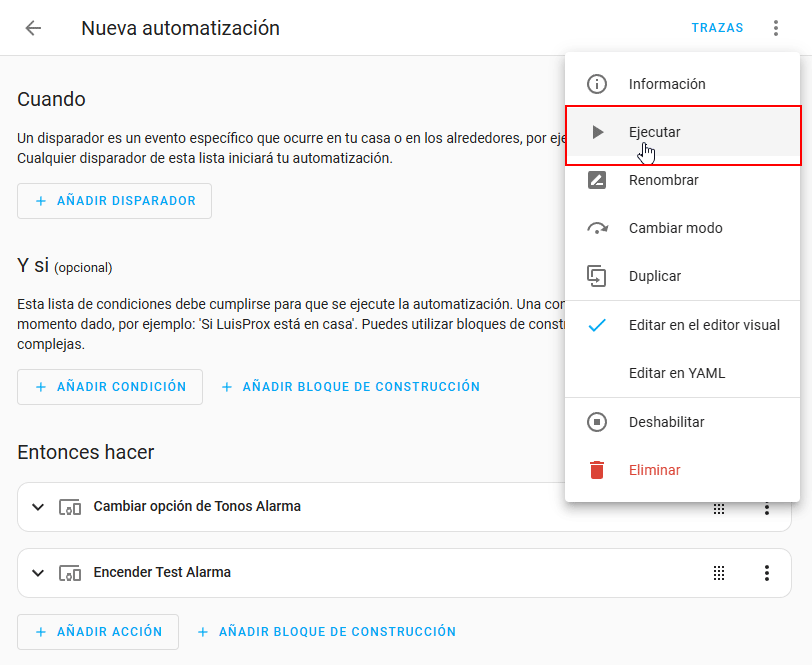Image resolution: width=812 pixels, height=665 pixels.
Task: Disable automation via Deshabilitar
Action: pos(666,422)
